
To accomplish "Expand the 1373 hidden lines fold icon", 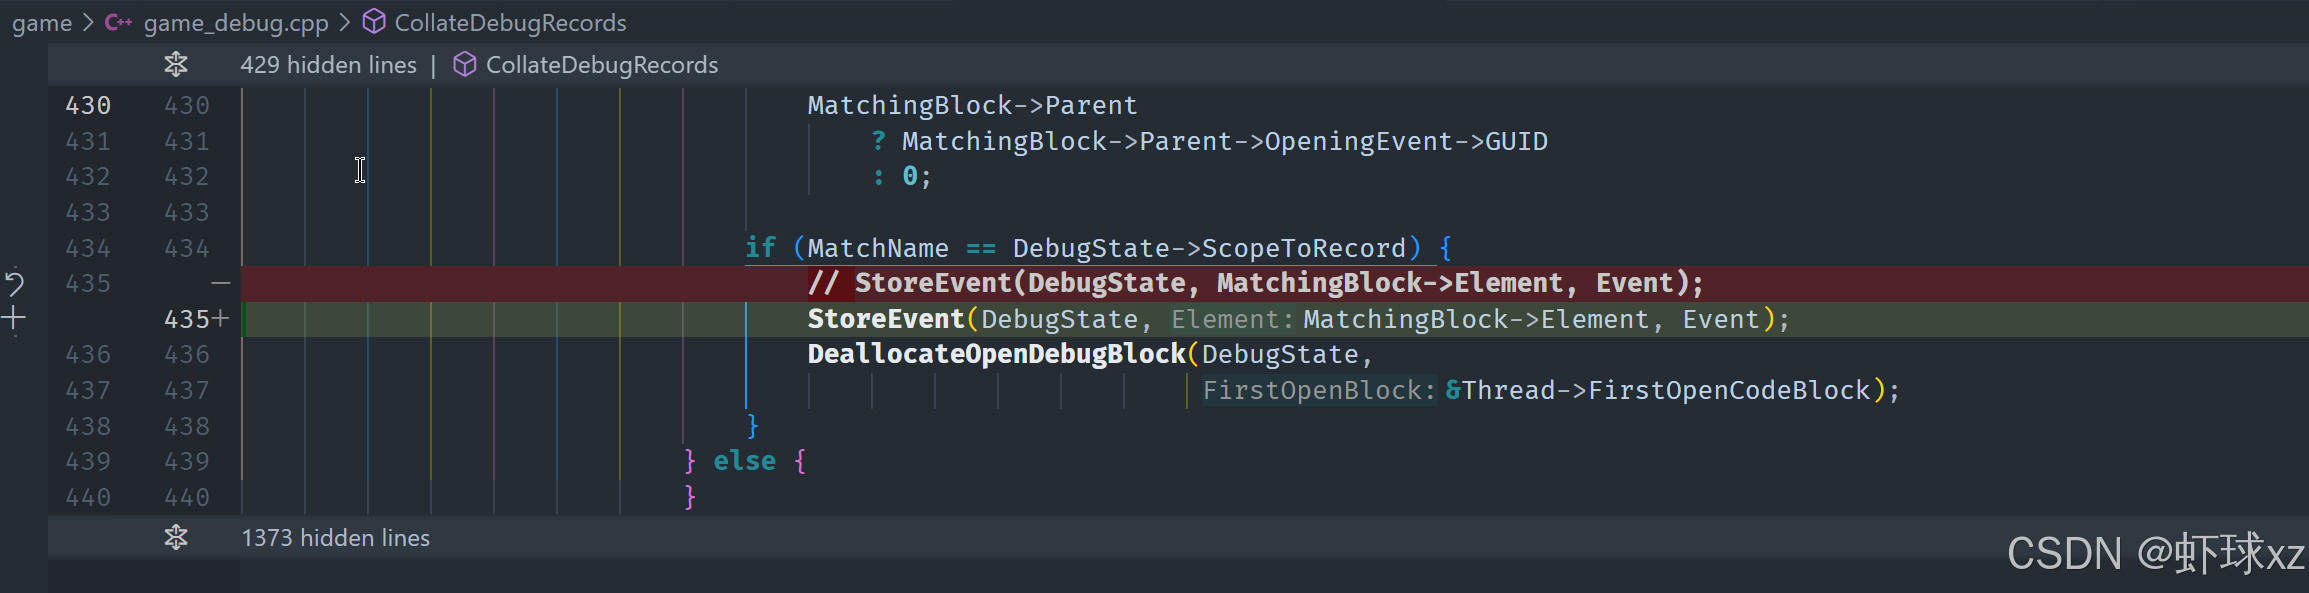I will [x=176, y=538].
